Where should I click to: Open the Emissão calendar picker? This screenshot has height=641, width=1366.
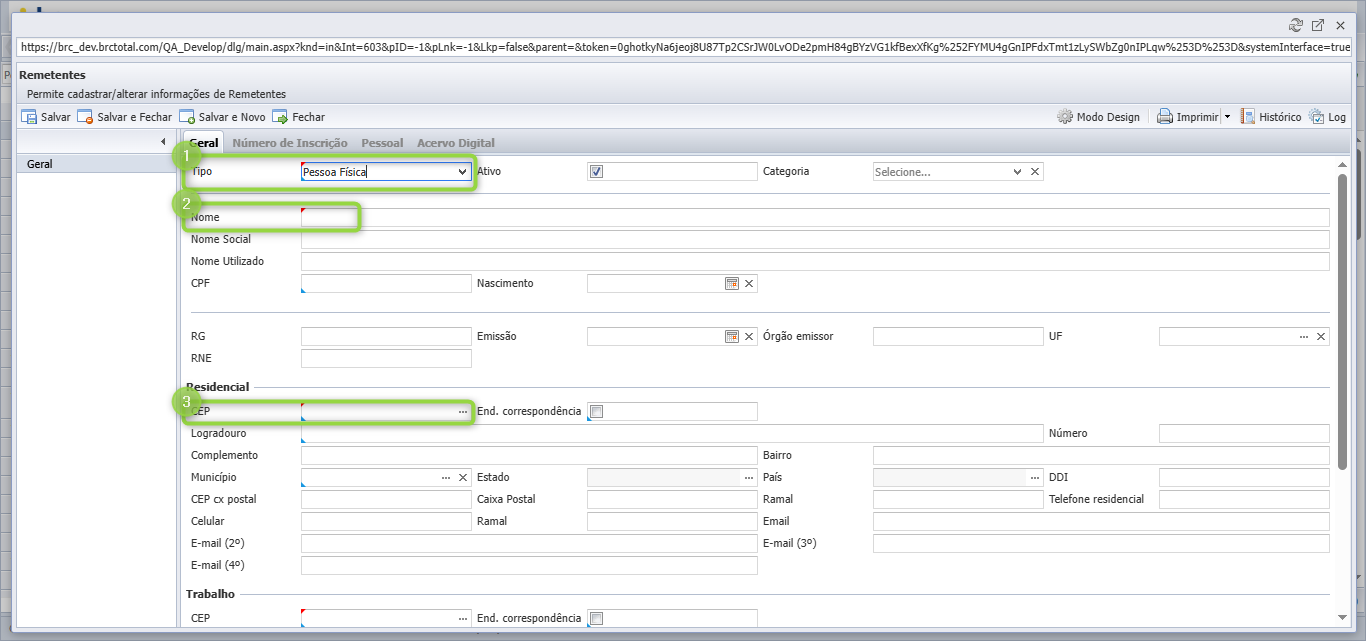[x=732, y=336]
